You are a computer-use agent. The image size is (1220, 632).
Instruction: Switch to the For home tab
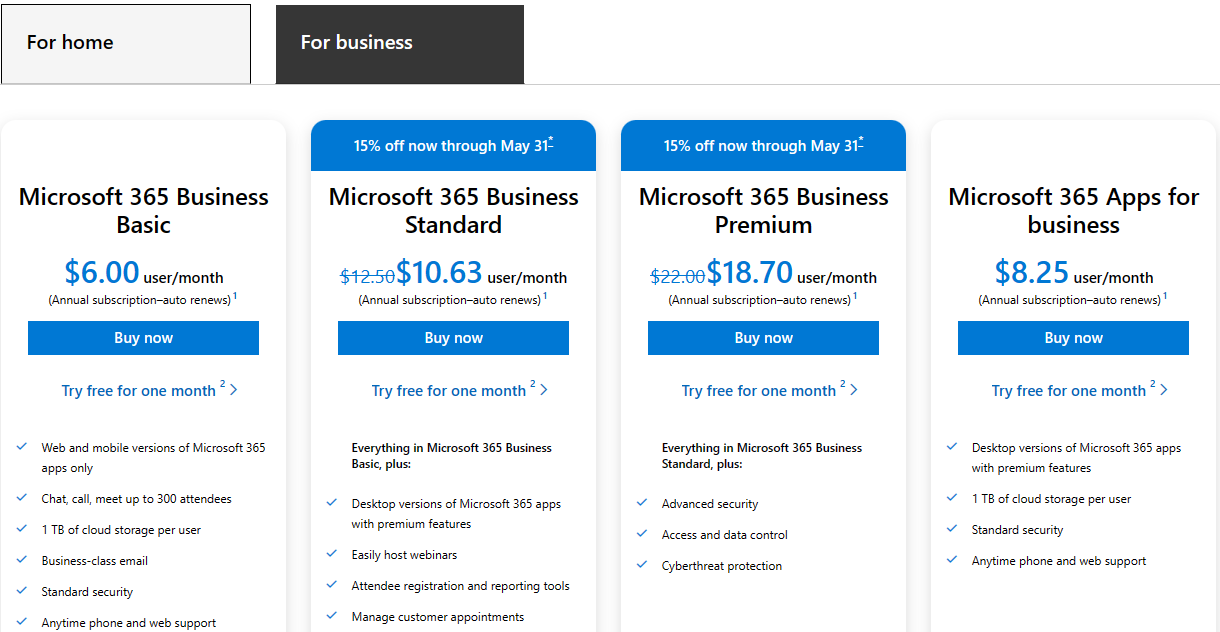pyautogui.click(x=126, y=43)
